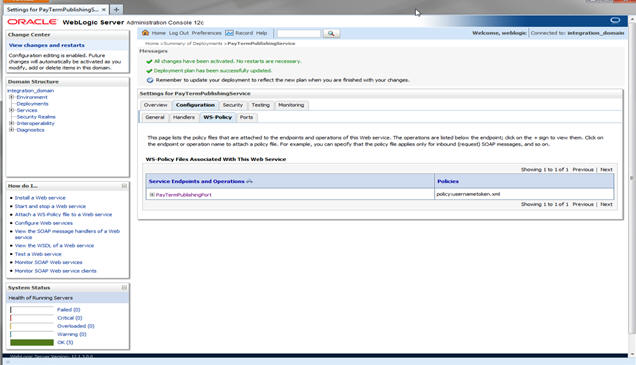Select the WS-Policy sub-tab
Screen dimensions: 636x365
click(217, 117)
